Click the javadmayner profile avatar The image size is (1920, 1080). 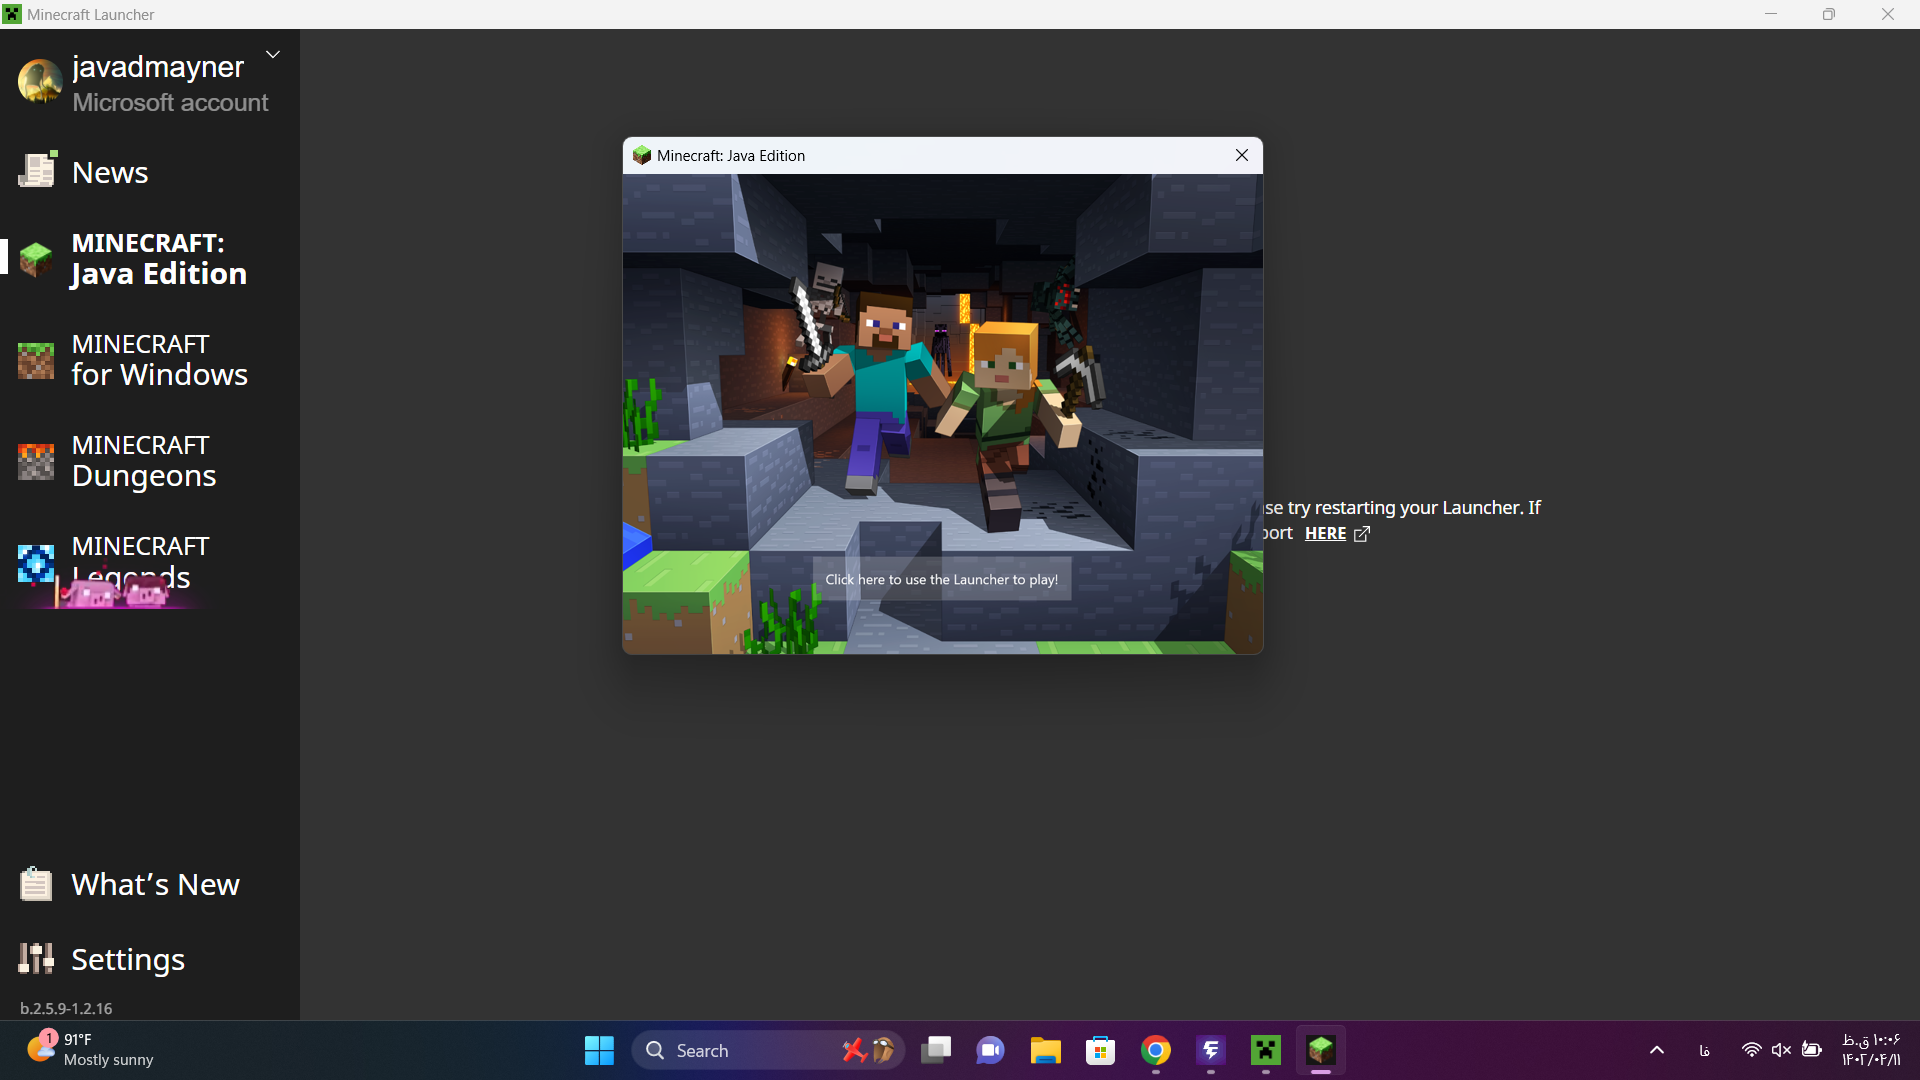click(40, 82)
